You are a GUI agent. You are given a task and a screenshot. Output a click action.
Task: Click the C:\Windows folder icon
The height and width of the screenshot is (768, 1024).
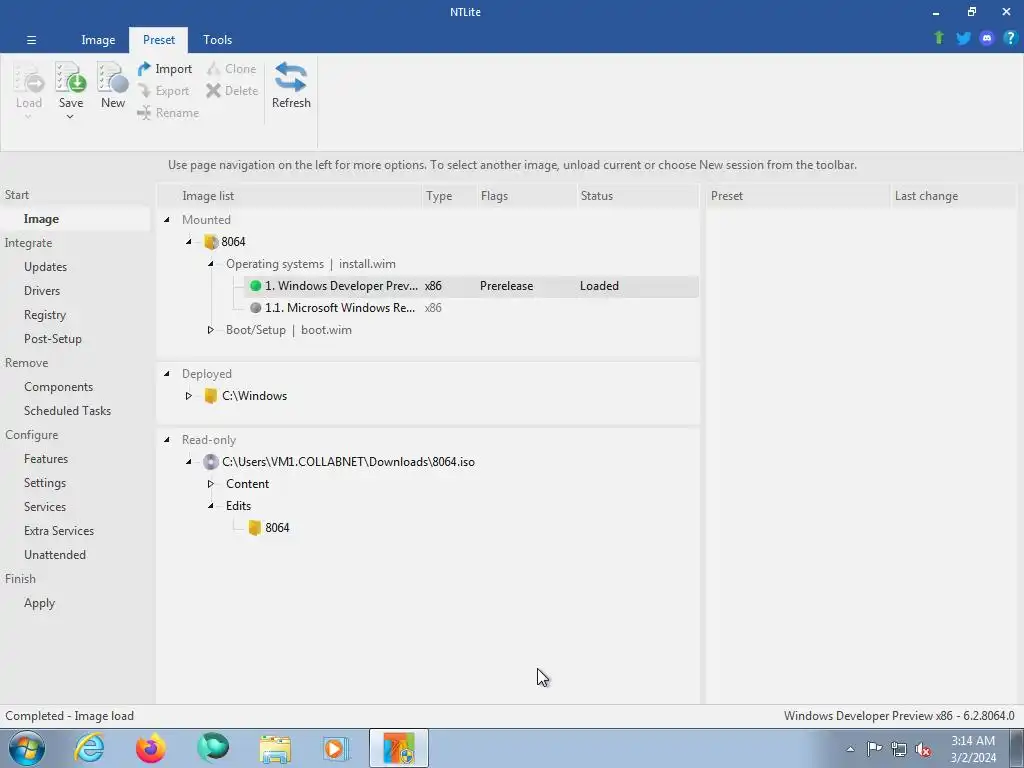(x=210, y=396)
